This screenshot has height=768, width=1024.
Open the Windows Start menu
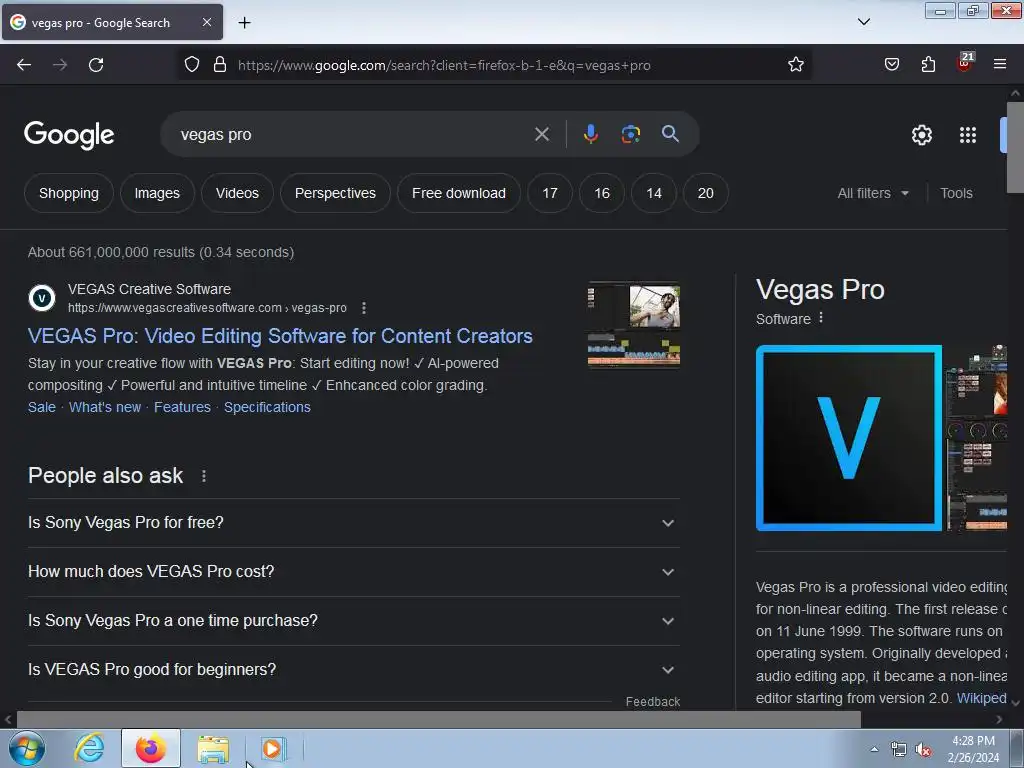pyautogui.click(x=27, y=748)
